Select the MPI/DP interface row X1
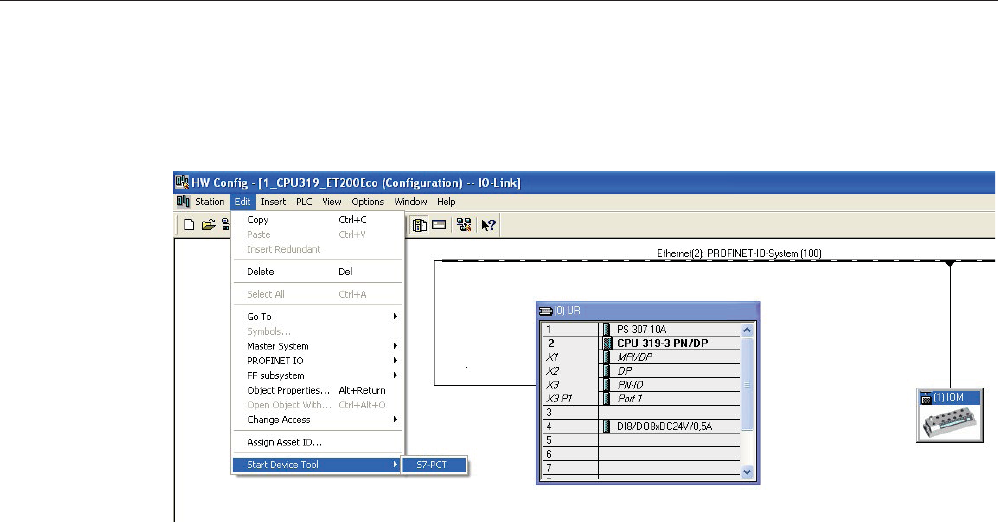This screenshot has height=522, width=998. point(641,357)
